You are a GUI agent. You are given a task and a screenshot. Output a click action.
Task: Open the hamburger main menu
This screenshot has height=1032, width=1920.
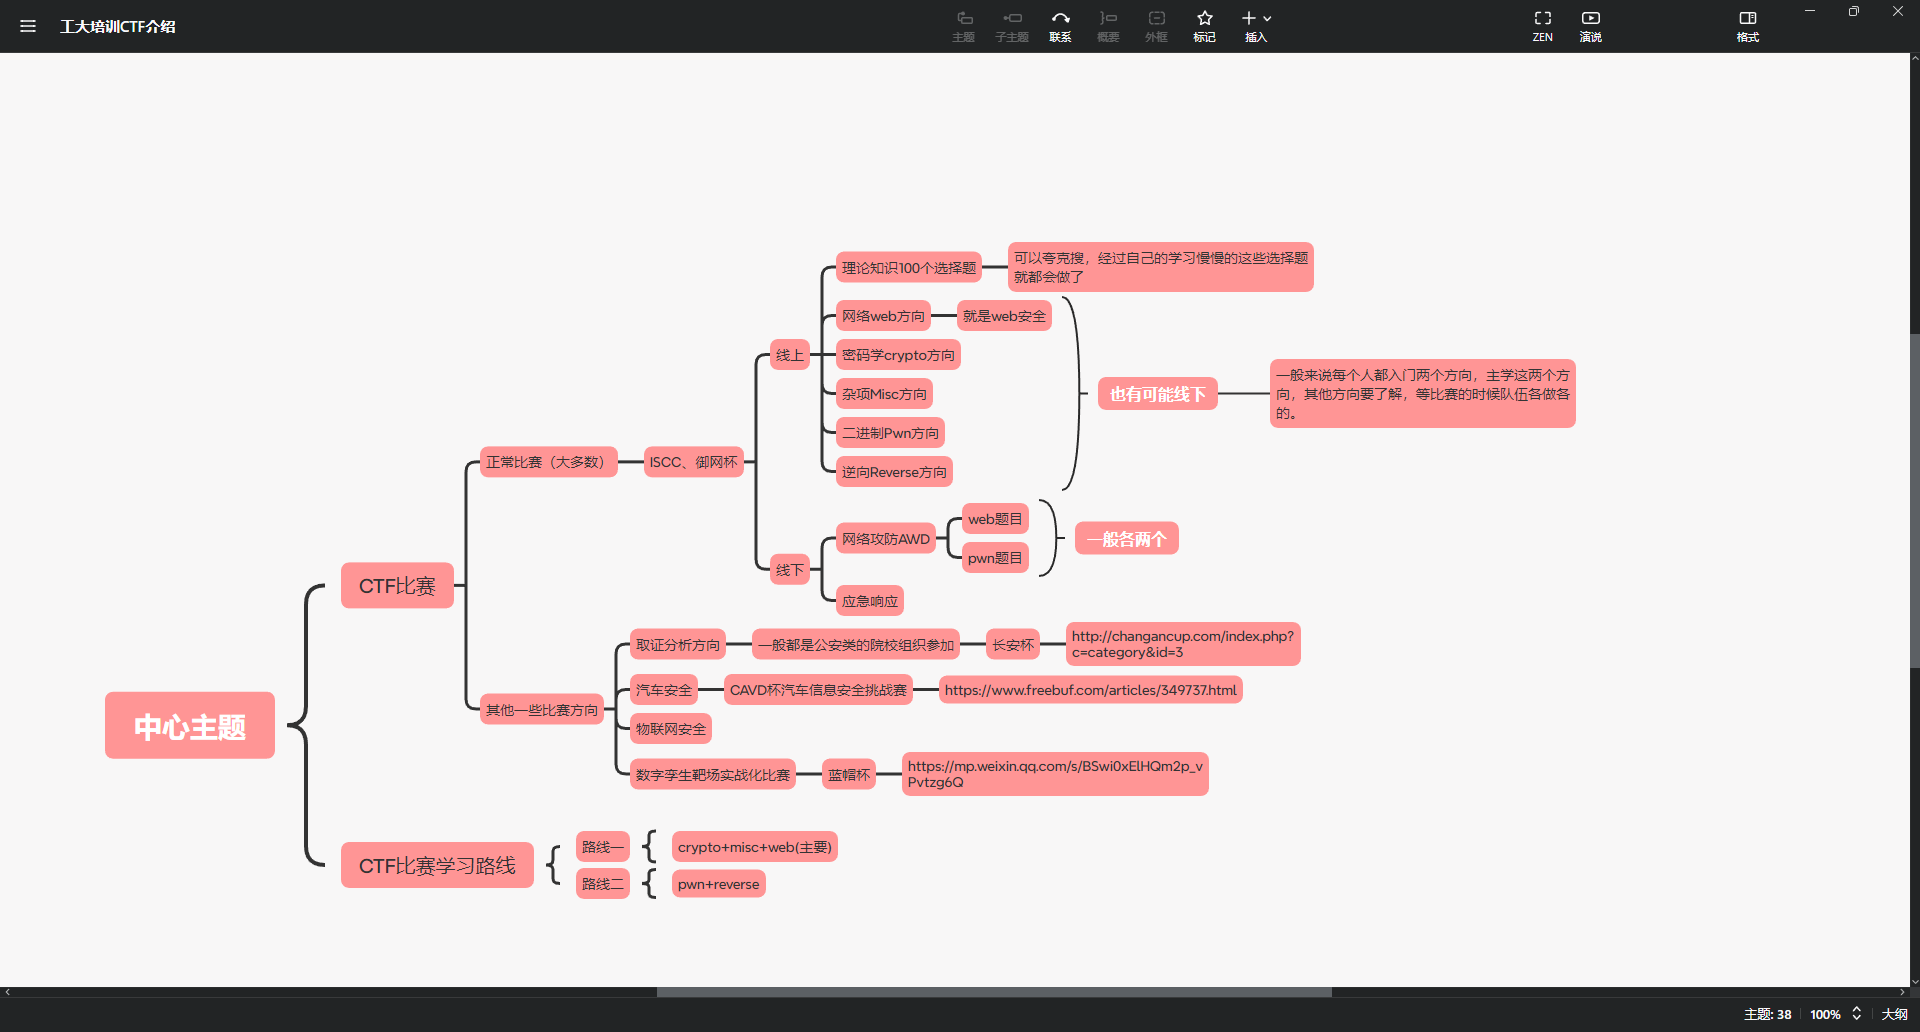click(28, 26)
